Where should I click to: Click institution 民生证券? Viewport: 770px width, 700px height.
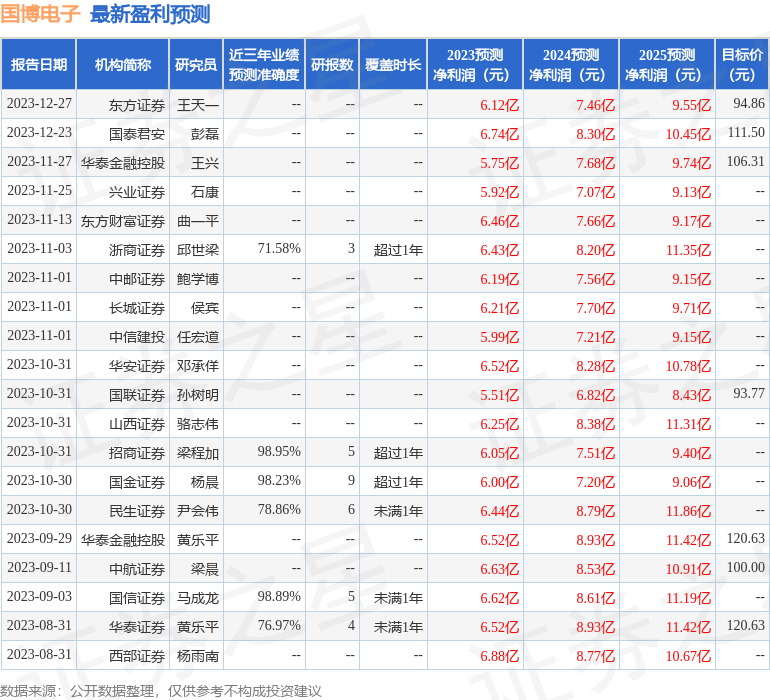[137, 511]
